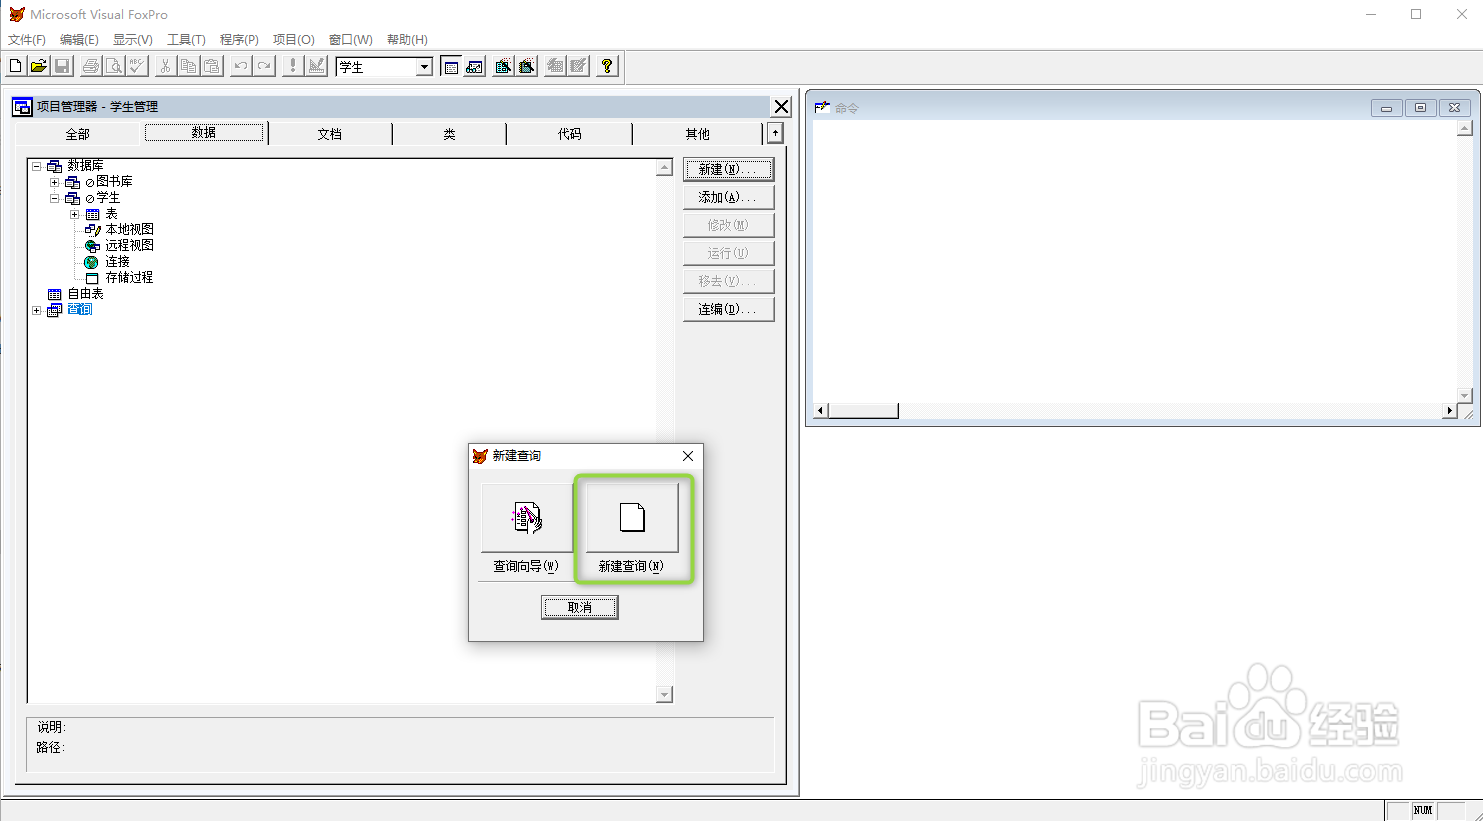This screenshot has height=821, width=1483.
Task: Collapse the 数据库 tree node
Action: 37,166
